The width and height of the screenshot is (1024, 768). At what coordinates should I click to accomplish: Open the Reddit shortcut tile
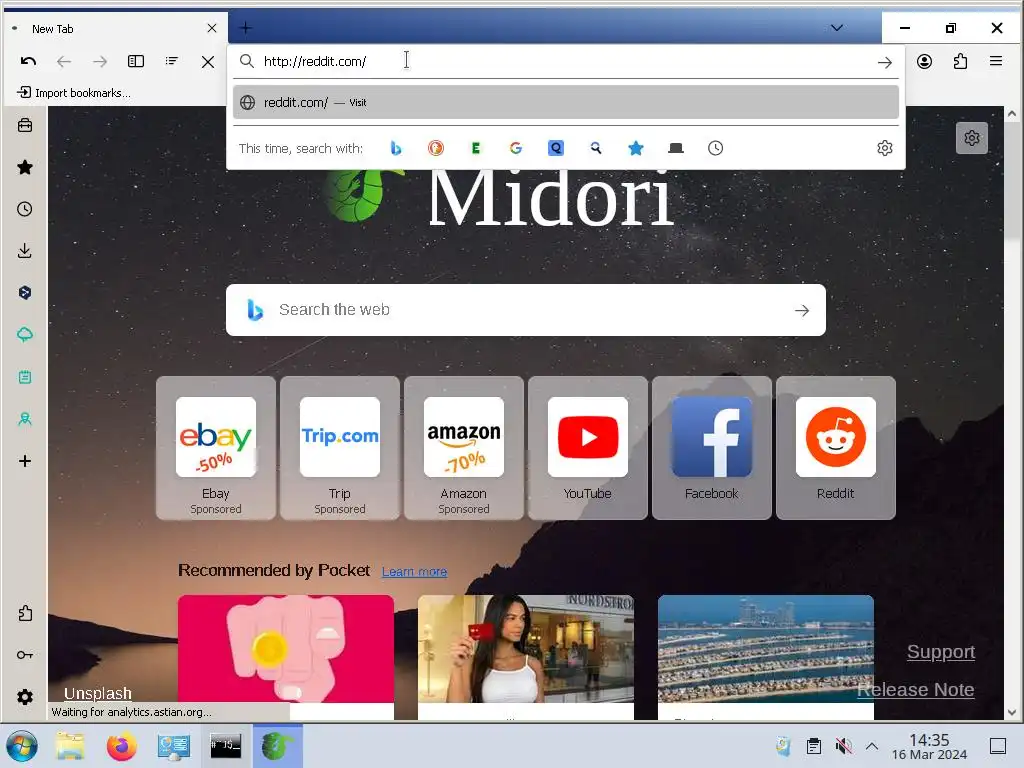coord(836,448)
